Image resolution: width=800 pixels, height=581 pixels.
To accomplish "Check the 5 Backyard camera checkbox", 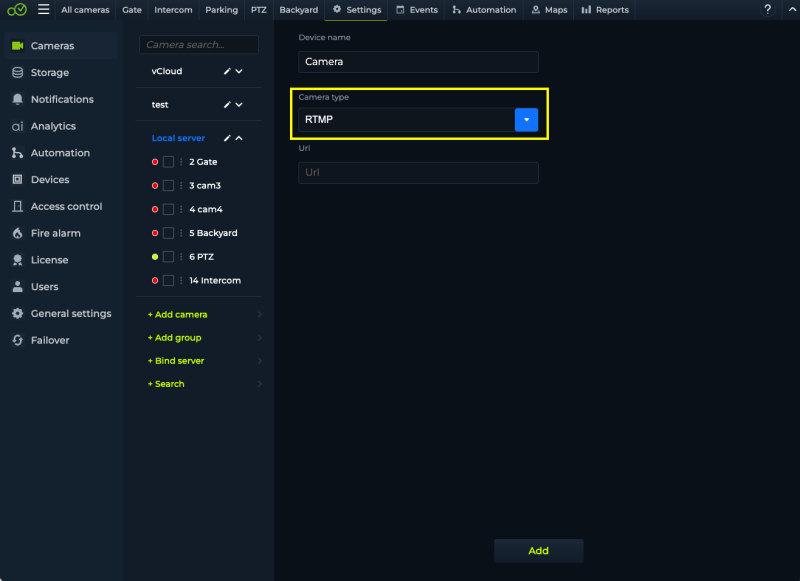I will 168,233.
